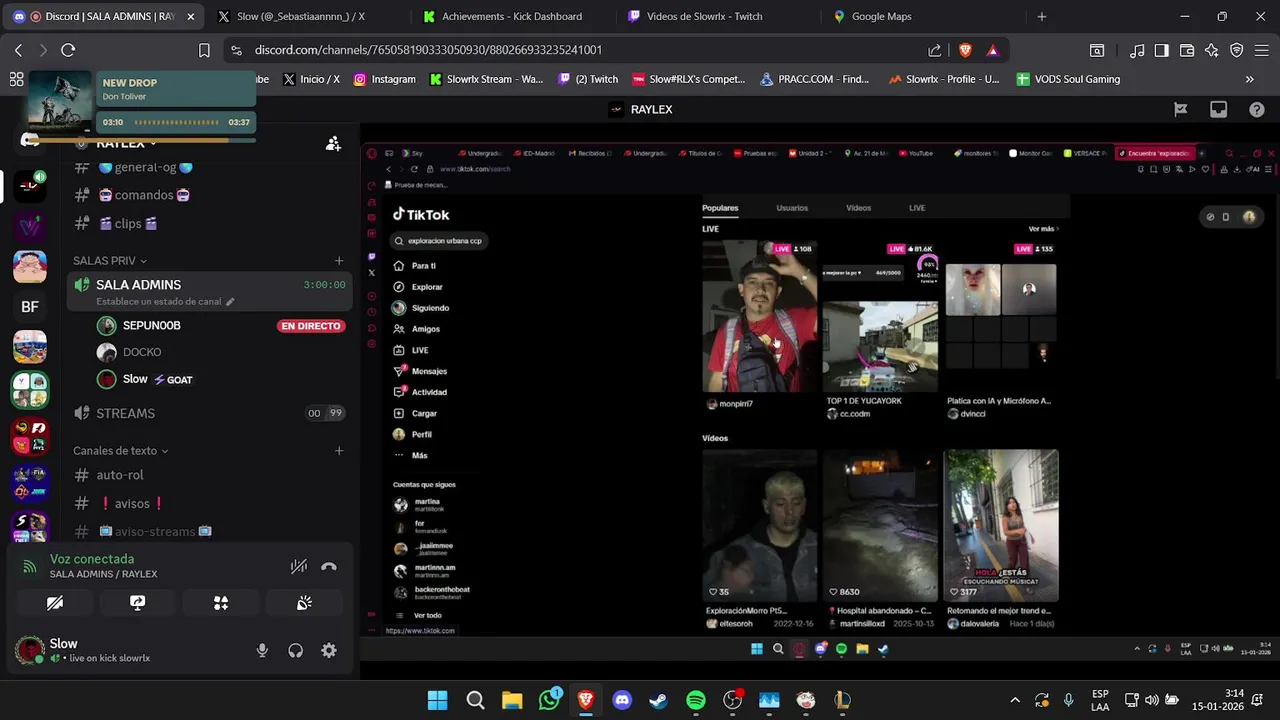Share your screen button in voice panel

[x=138, y=603]
